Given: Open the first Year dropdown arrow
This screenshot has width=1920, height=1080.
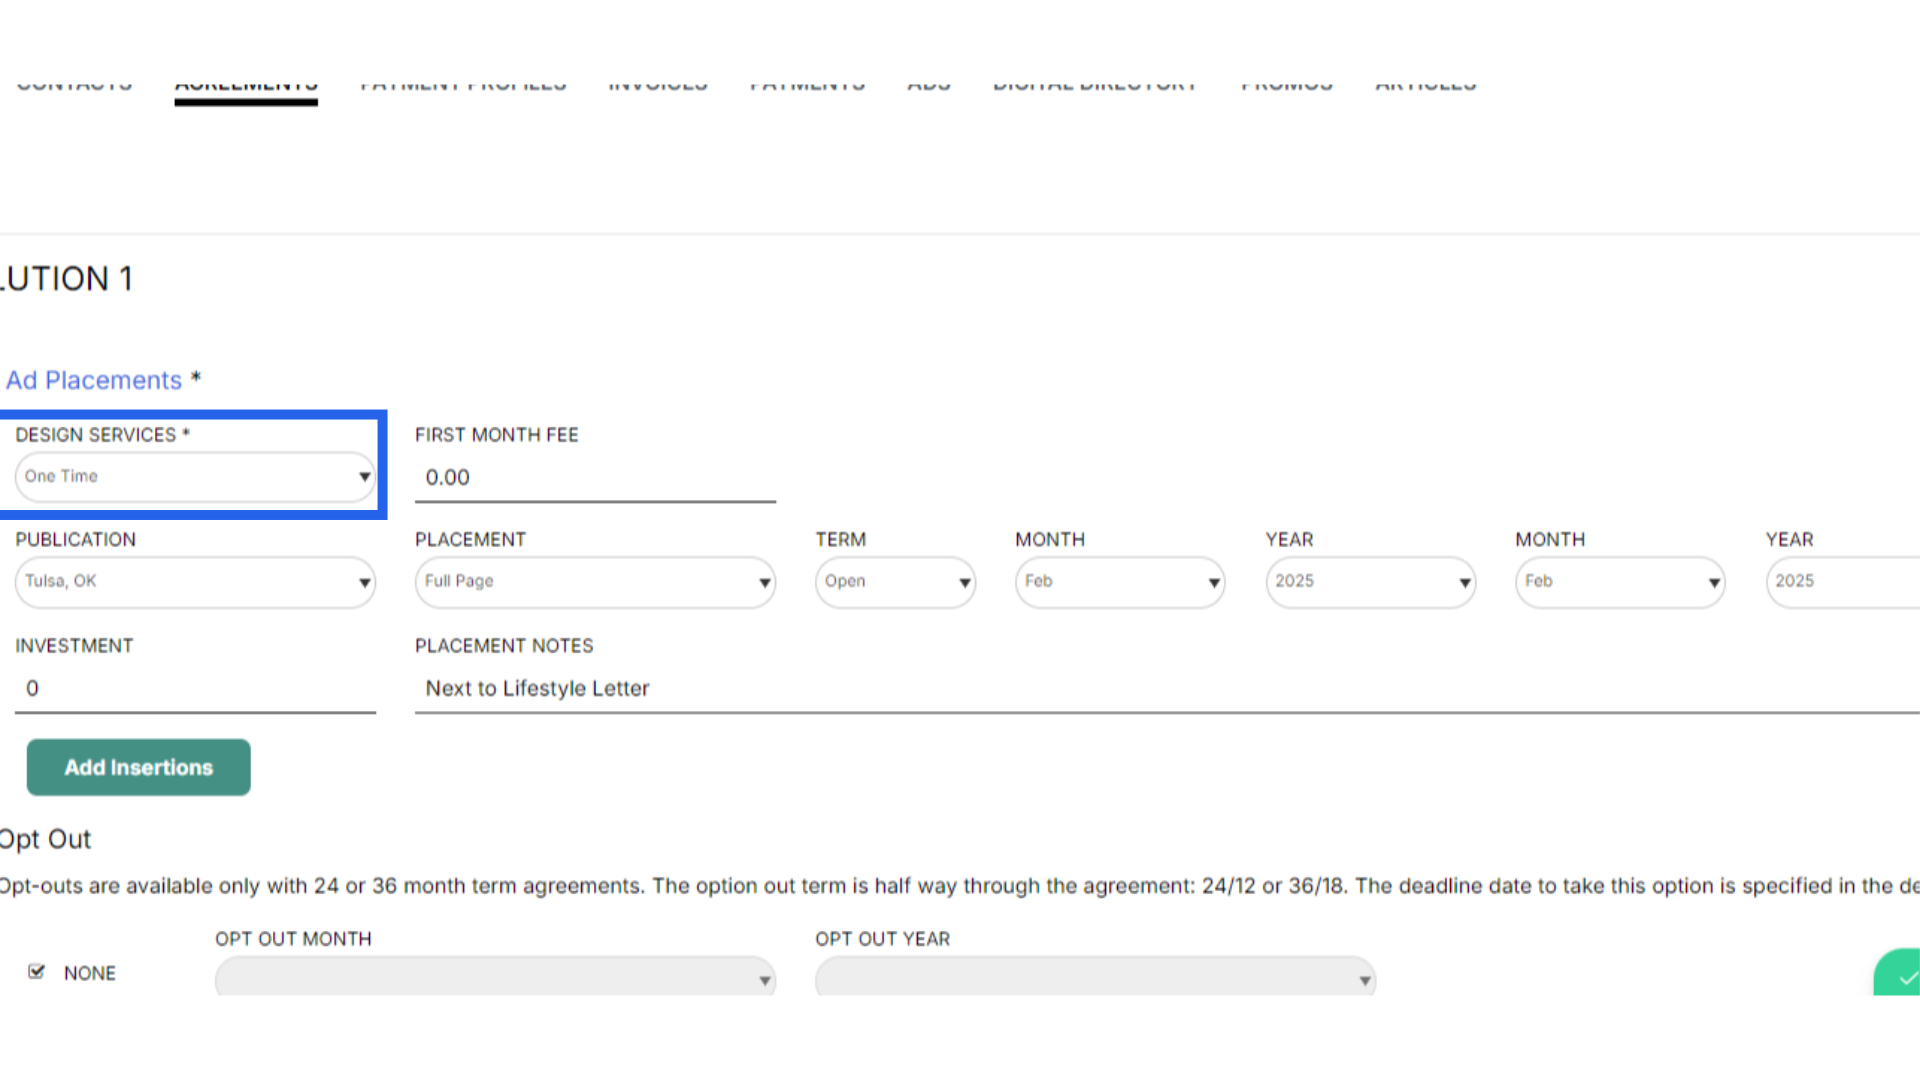Looking at the screenshot, I should tap(1464, 583).
